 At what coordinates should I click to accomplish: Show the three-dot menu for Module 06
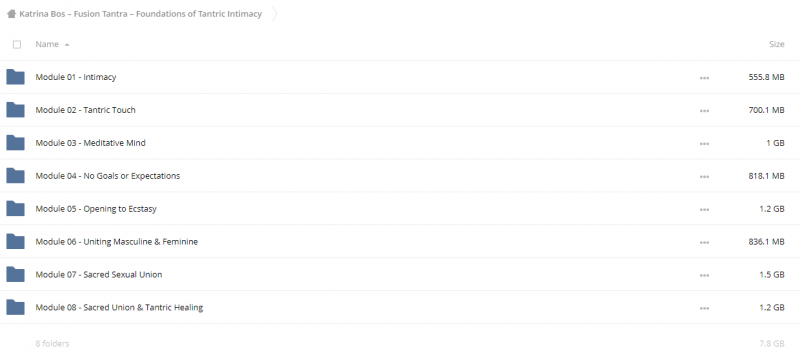click(x=704, y=242)
